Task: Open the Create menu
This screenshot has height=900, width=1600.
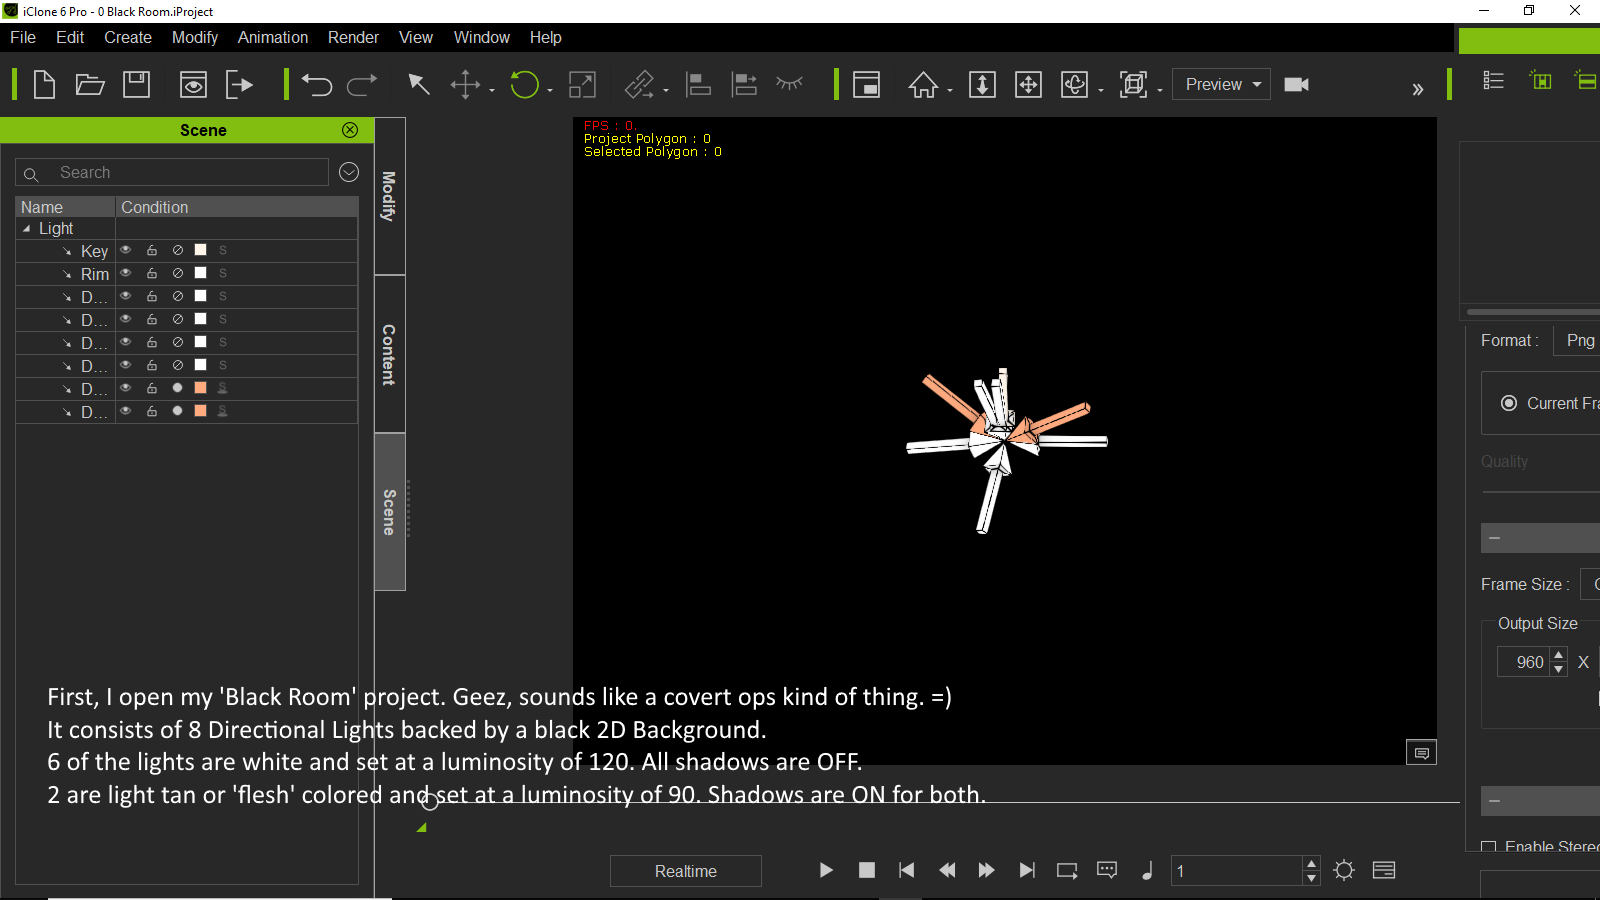Action: (128, 37)
